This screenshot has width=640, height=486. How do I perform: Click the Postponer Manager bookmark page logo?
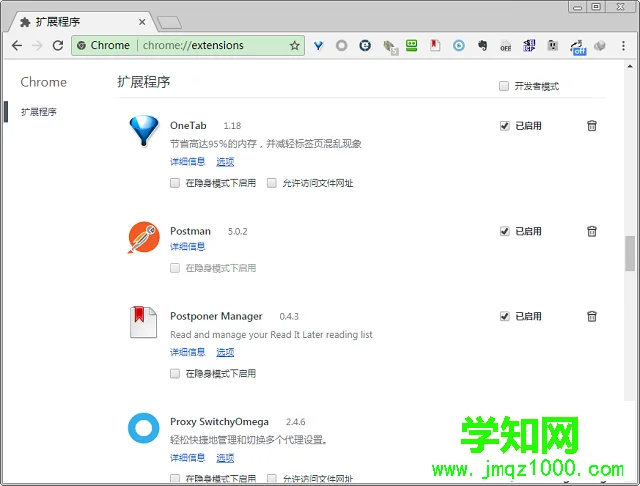tap(143, 322)
